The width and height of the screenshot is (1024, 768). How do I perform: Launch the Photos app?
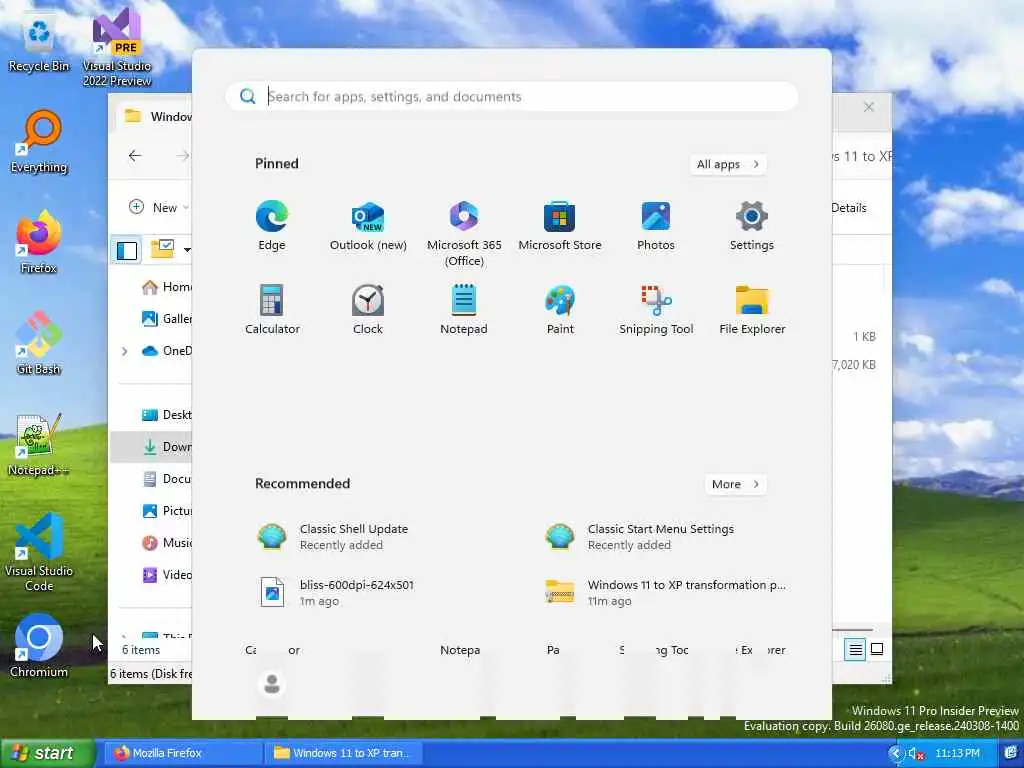pyautogui.click(x=655, y=225)
